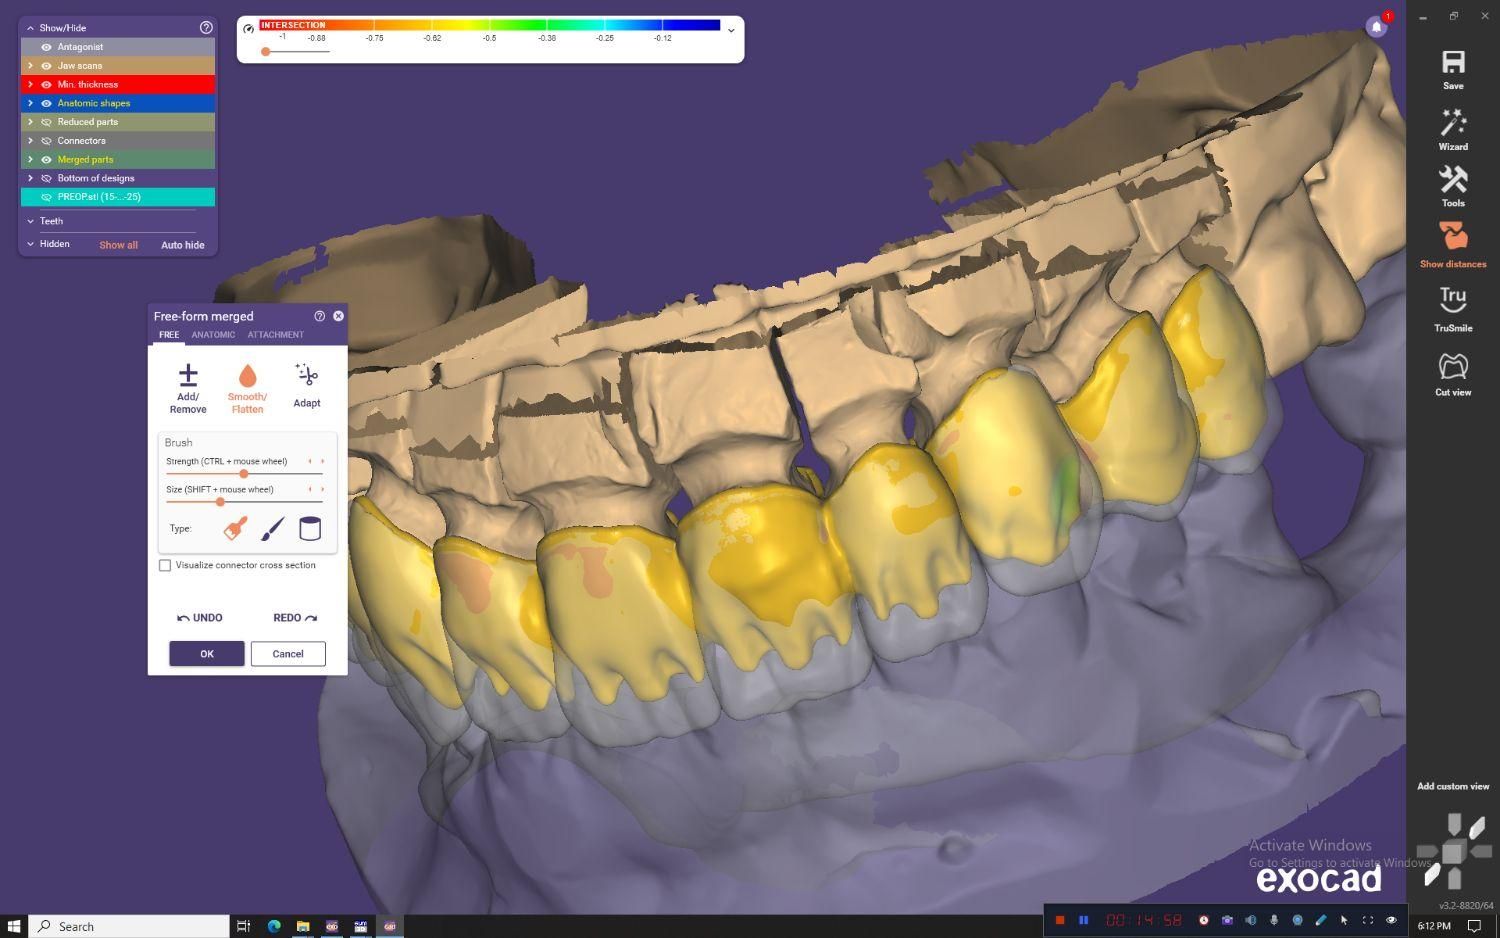
Task: Click the recorder timer clock icon
Action: [x=1204, y=920]
